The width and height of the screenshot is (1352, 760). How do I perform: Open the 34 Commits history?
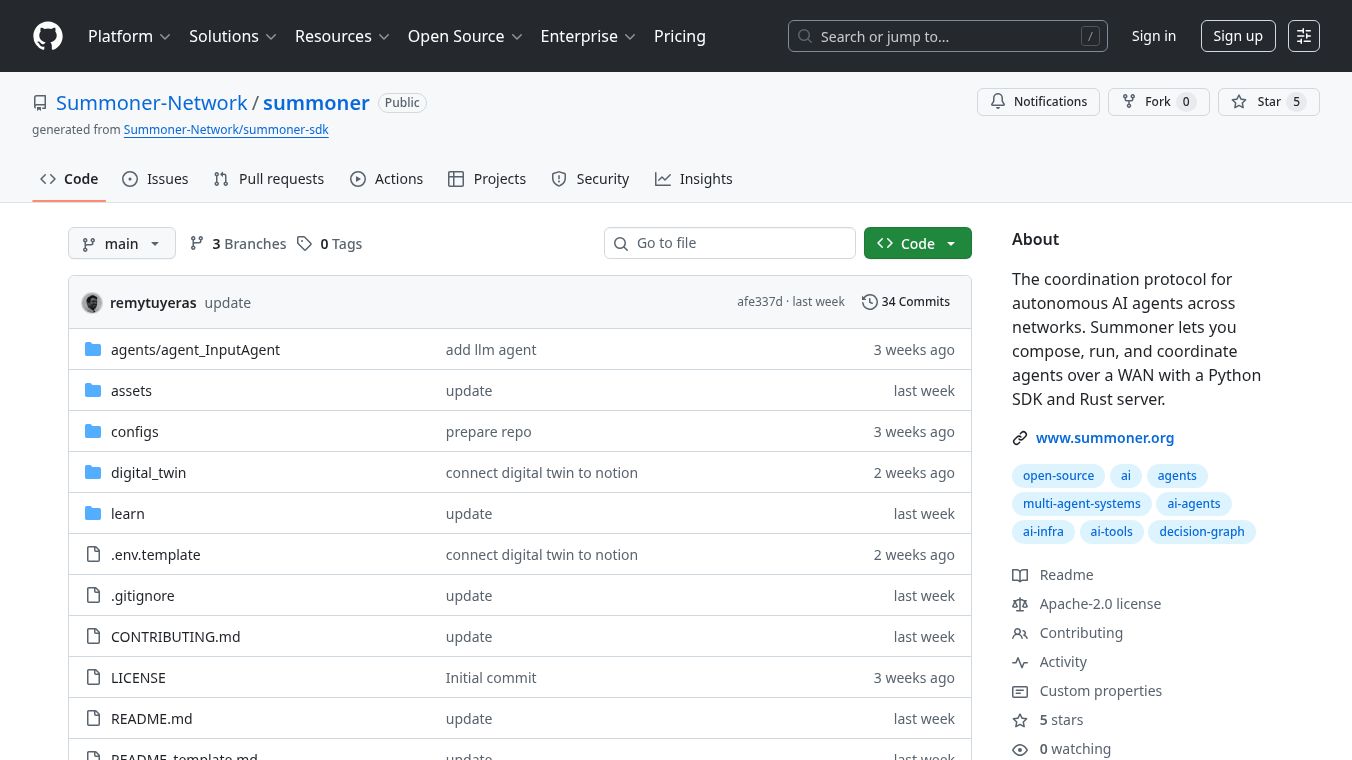coord(906,302)
